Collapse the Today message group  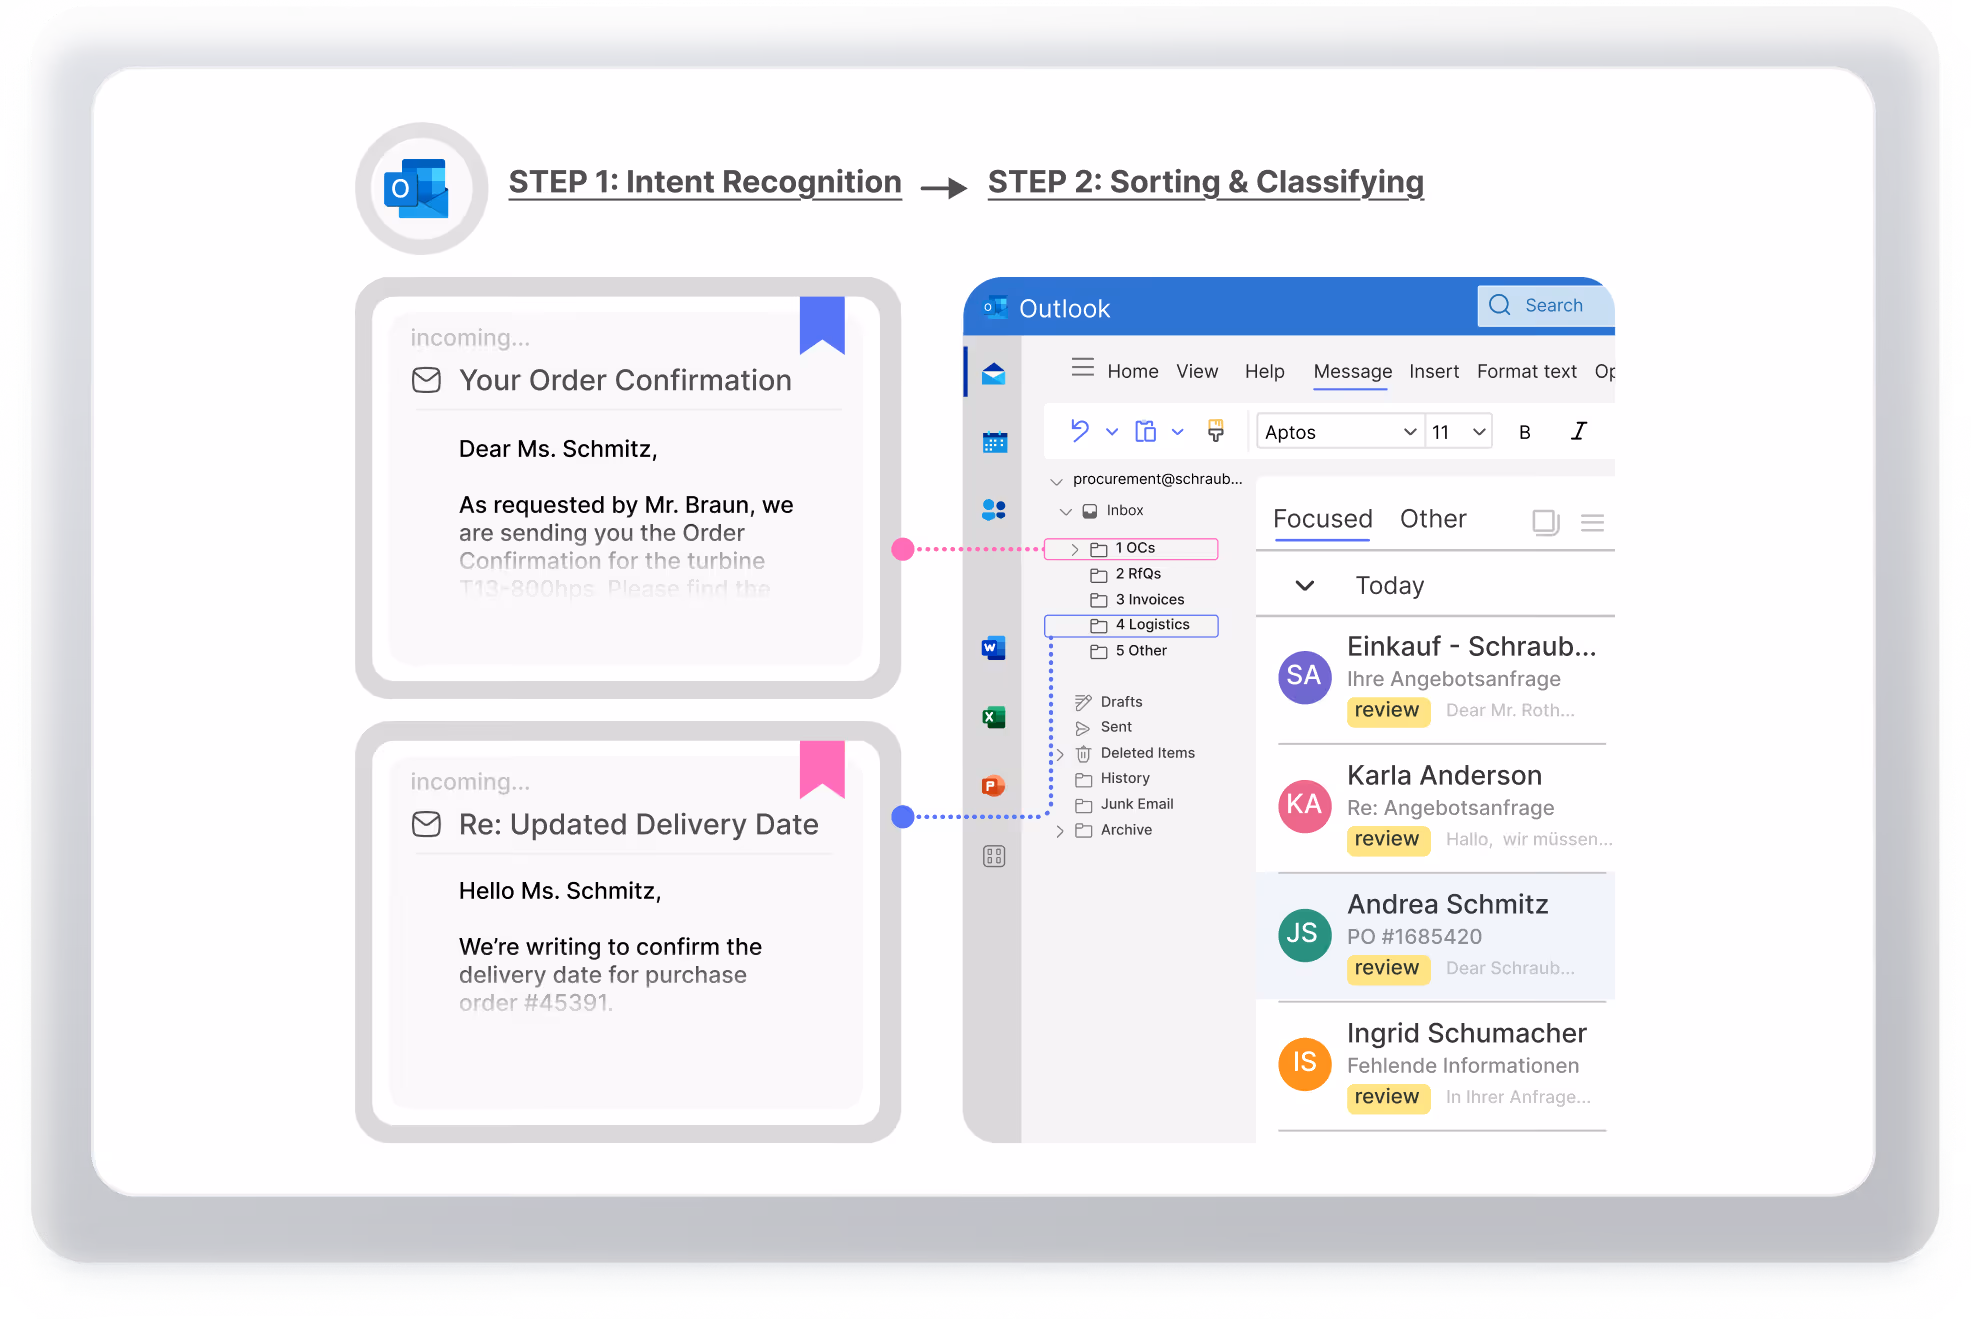pos(1305,586)
